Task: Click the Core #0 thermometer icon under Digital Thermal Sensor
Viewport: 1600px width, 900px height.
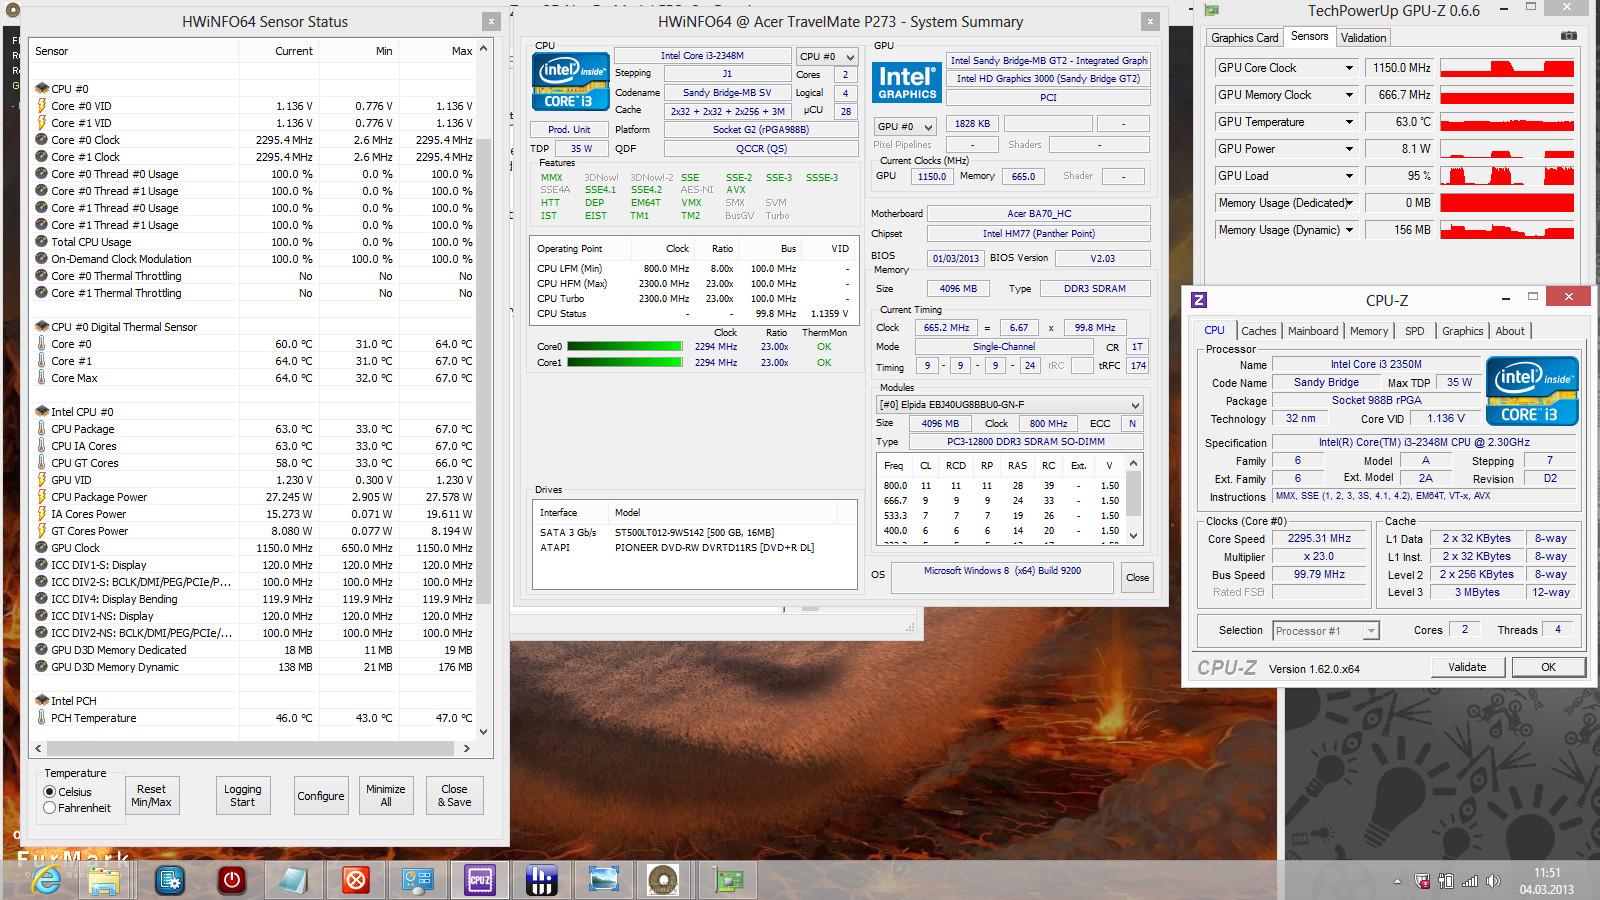Action: point(42,344)
